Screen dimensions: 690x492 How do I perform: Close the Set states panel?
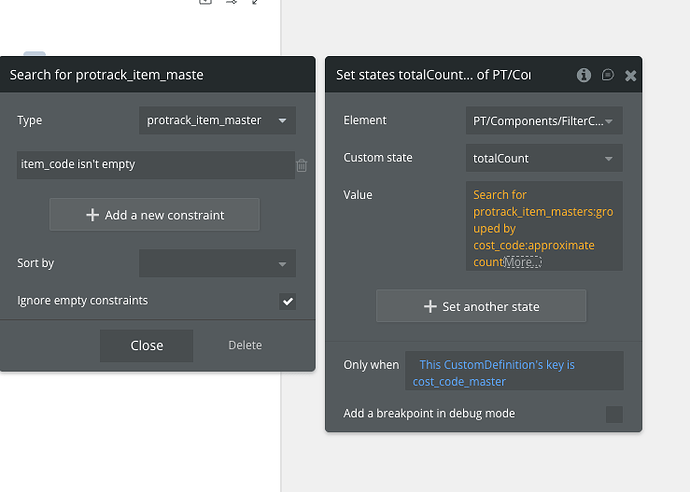630,75
